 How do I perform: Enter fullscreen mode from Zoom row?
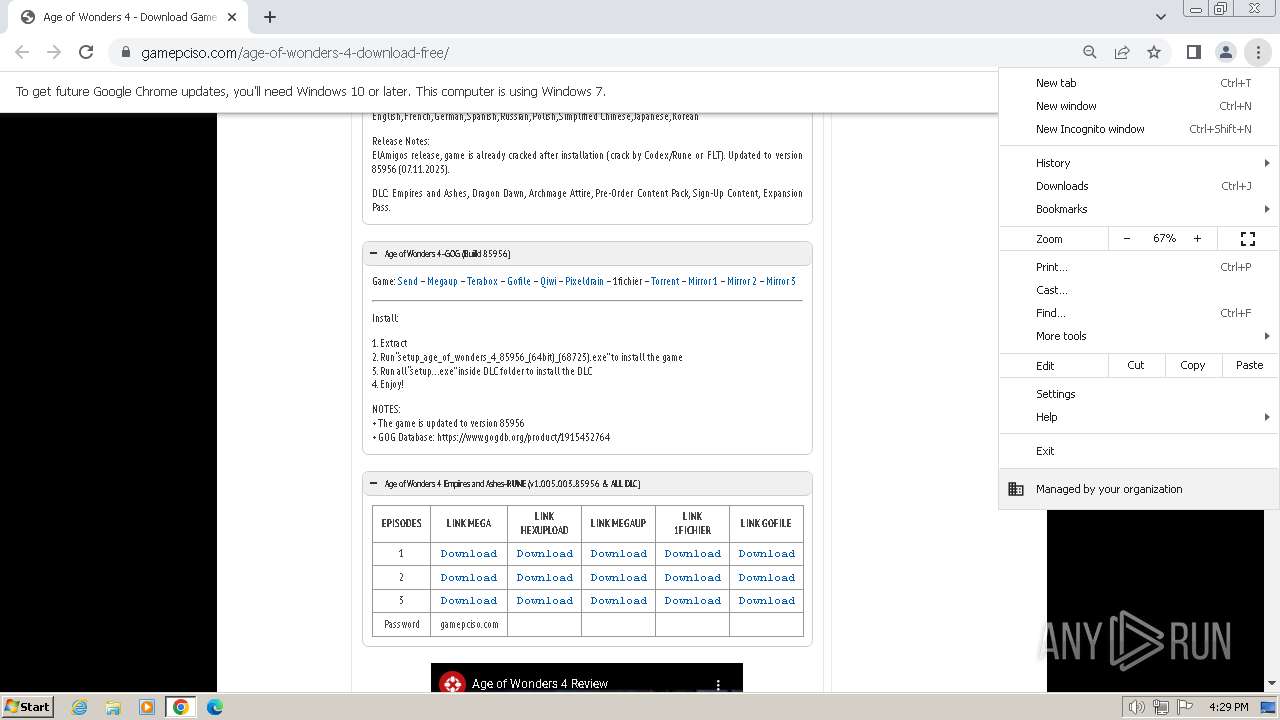1248,238
